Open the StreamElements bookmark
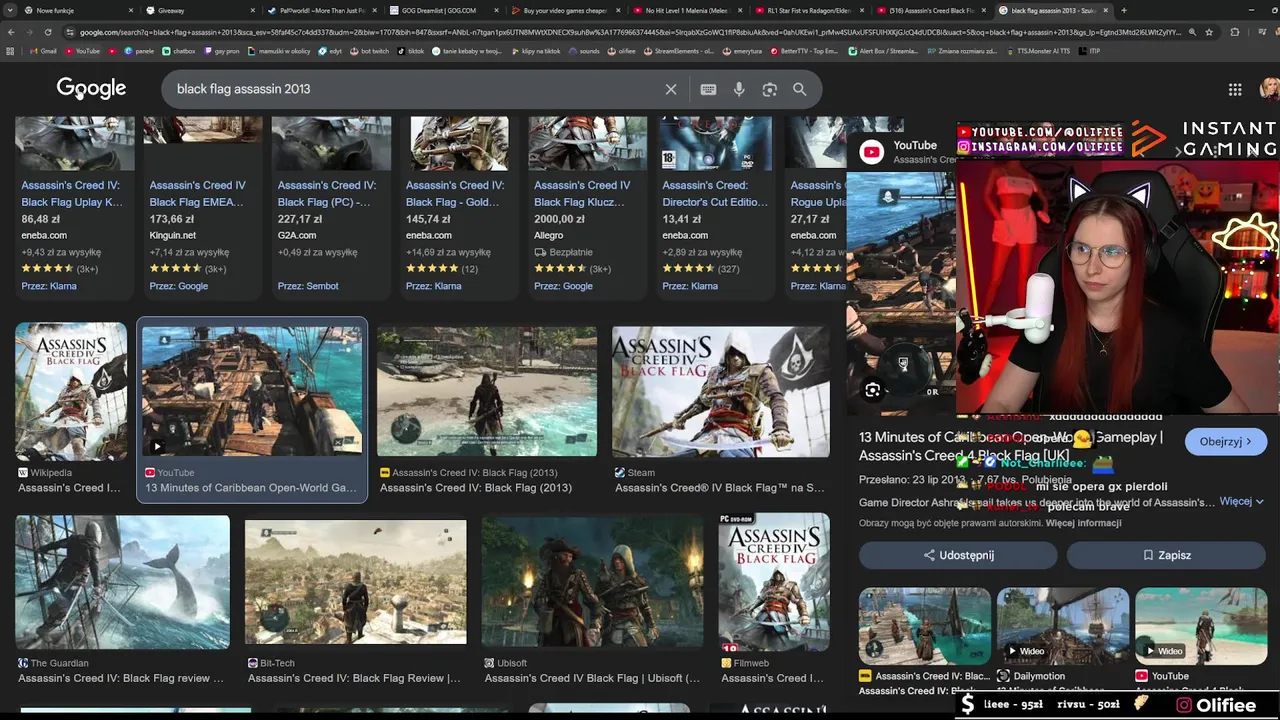The height and width of the screenshot is (720, 1280). click(679, 51)
